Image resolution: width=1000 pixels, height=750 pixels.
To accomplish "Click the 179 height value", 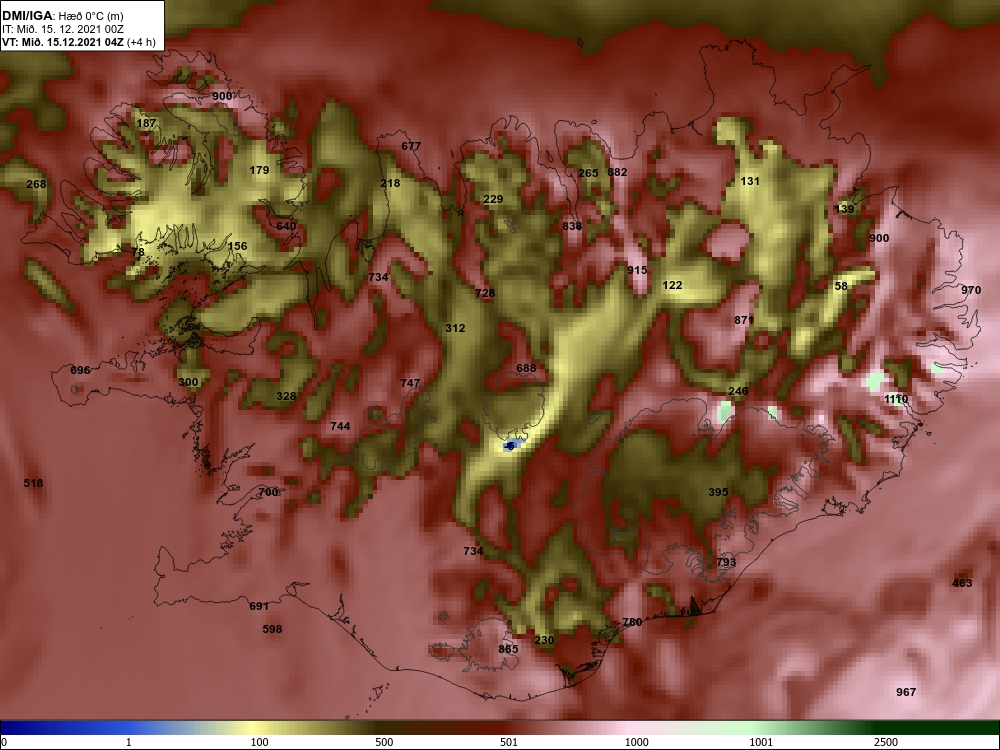I will [260, 170].
